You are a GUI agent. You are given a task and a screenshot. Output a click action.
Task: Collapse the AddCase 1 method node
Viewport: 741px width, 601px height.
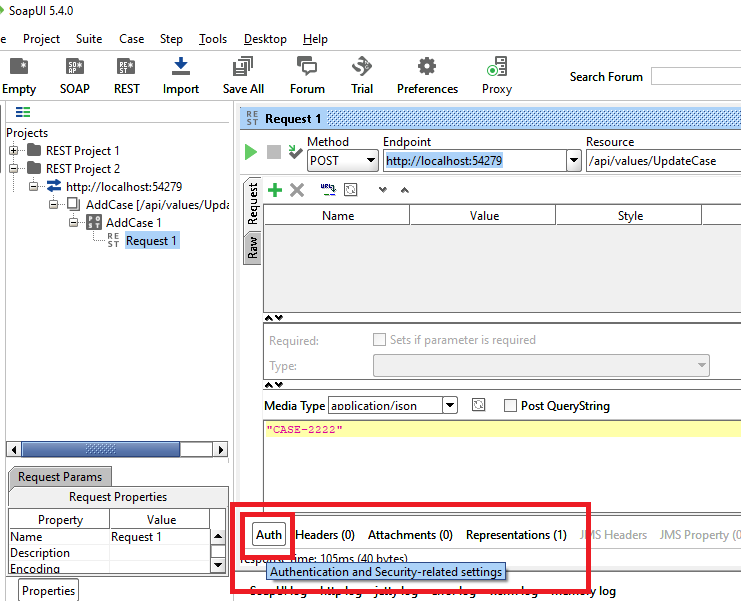(x=74, y=223)
